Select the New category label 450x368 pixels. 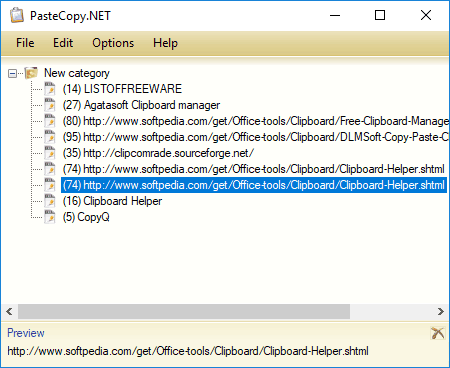pyautogui.click(x=77, y=73)
